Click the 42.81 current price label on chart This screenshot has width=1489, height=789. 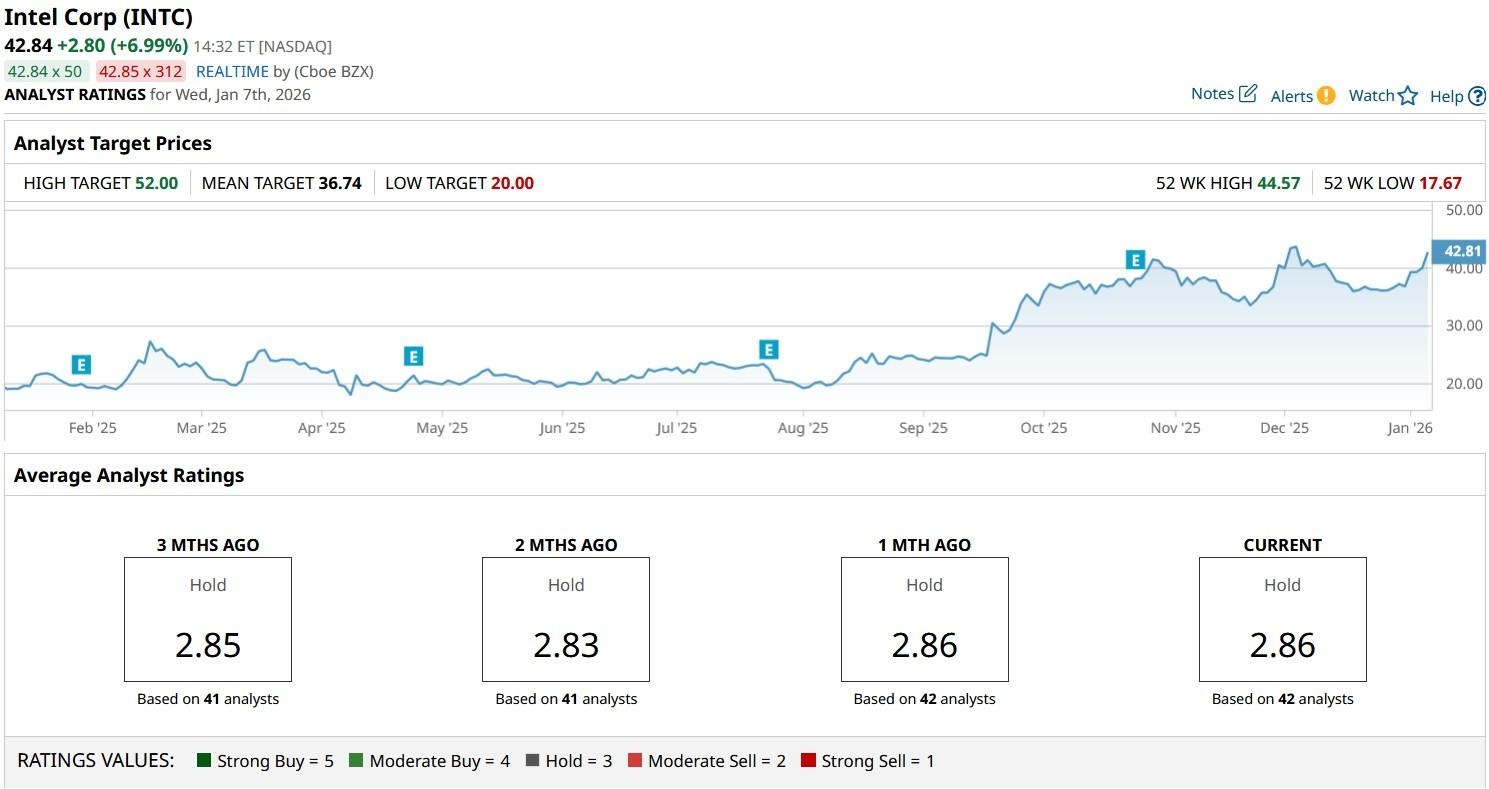tap(1461, 251)
